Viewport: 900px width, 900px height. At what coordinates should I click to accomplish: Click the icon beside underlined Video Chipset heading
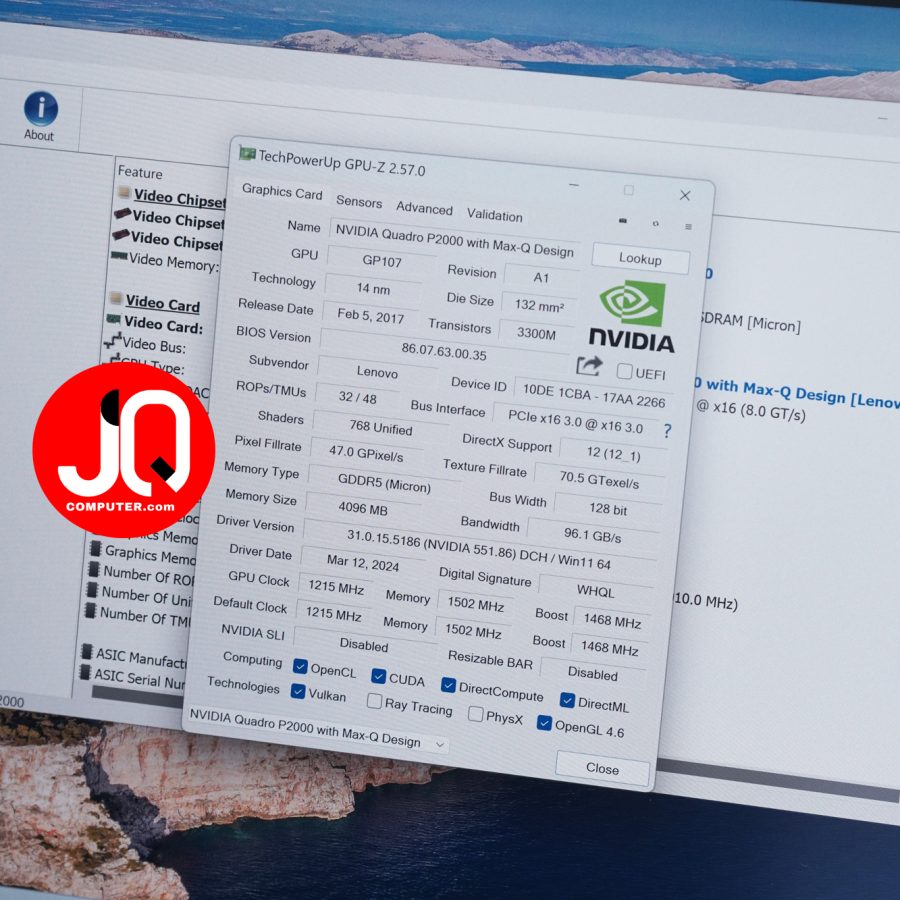point(124,192)
